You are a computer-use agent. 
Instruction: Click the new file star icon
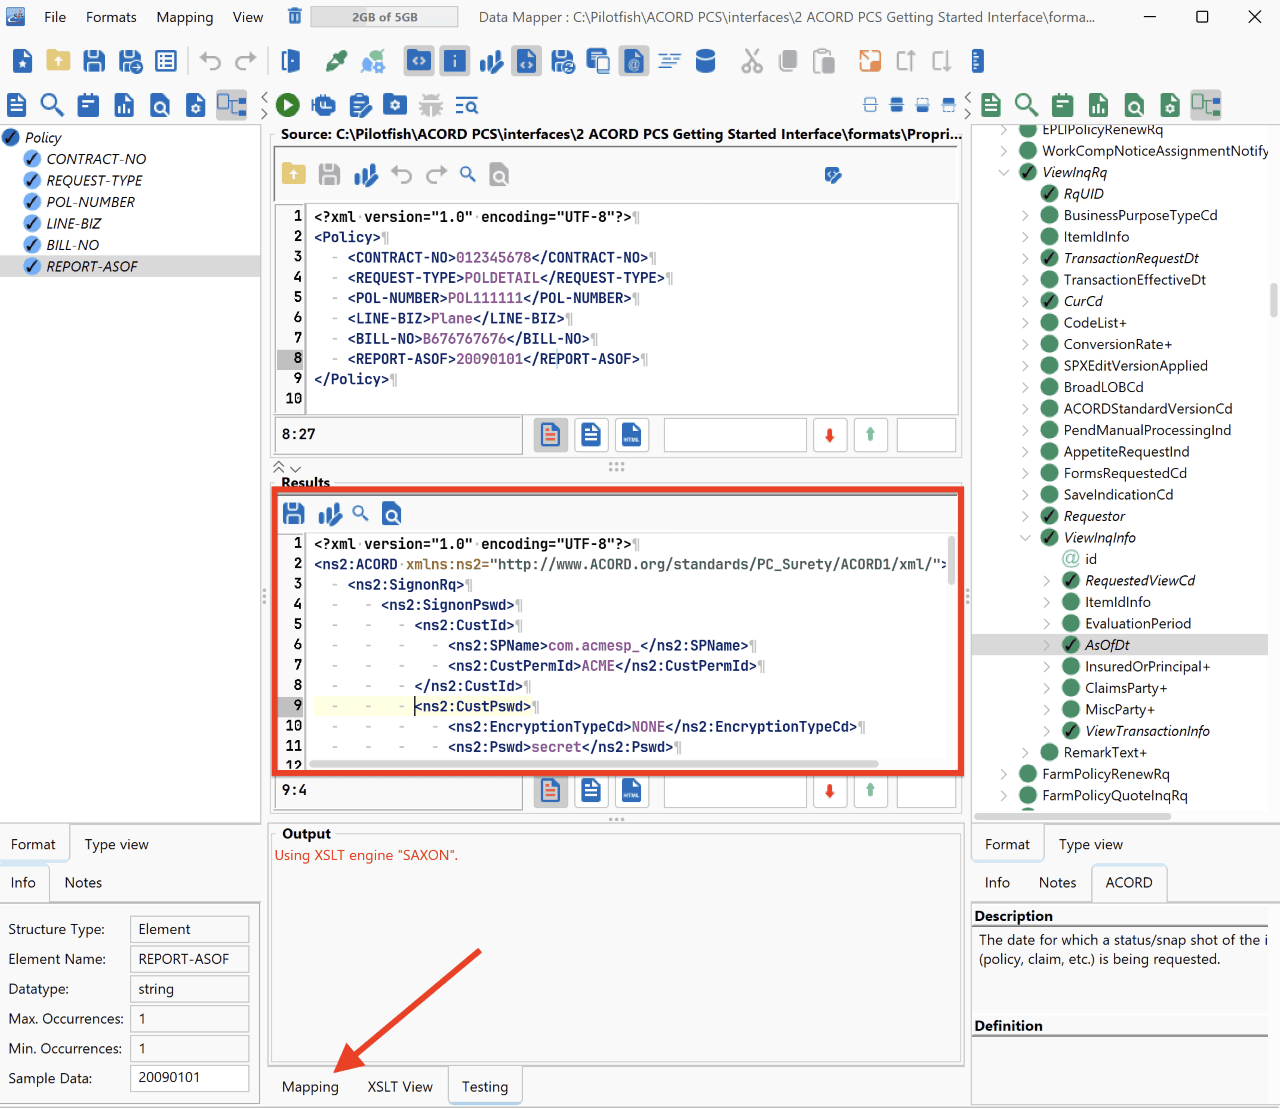(x=22, y=62)
